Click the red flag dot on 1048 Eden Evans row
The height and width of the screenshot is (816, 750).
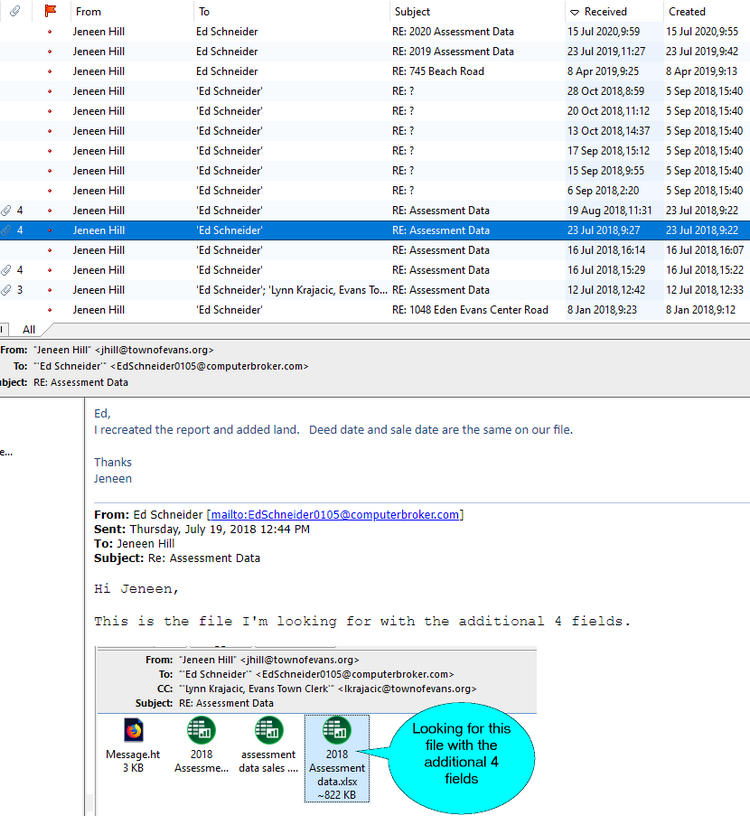(50, 310)
